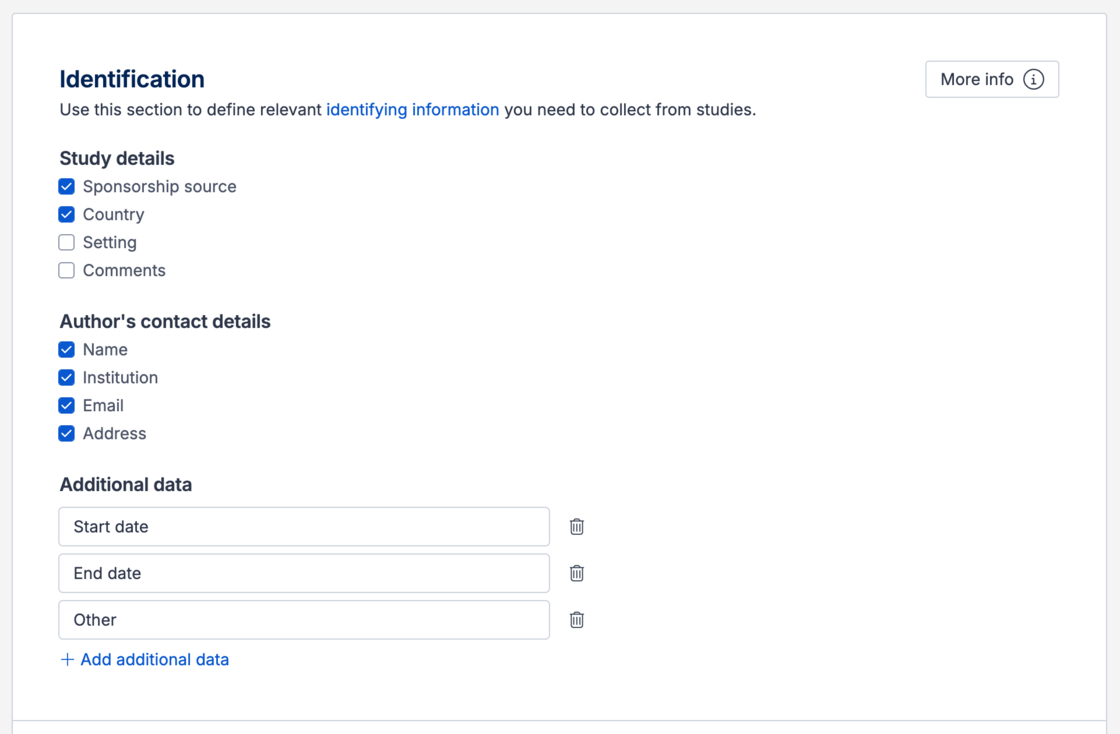Focus the Start date input field
This screenshot has width=1120, height=734.
coord(304,527)
